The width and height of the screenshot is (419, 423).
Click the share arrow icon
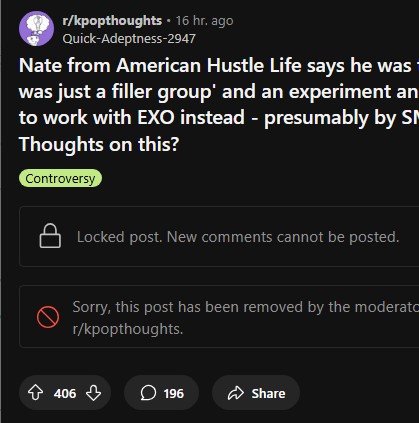236,393
